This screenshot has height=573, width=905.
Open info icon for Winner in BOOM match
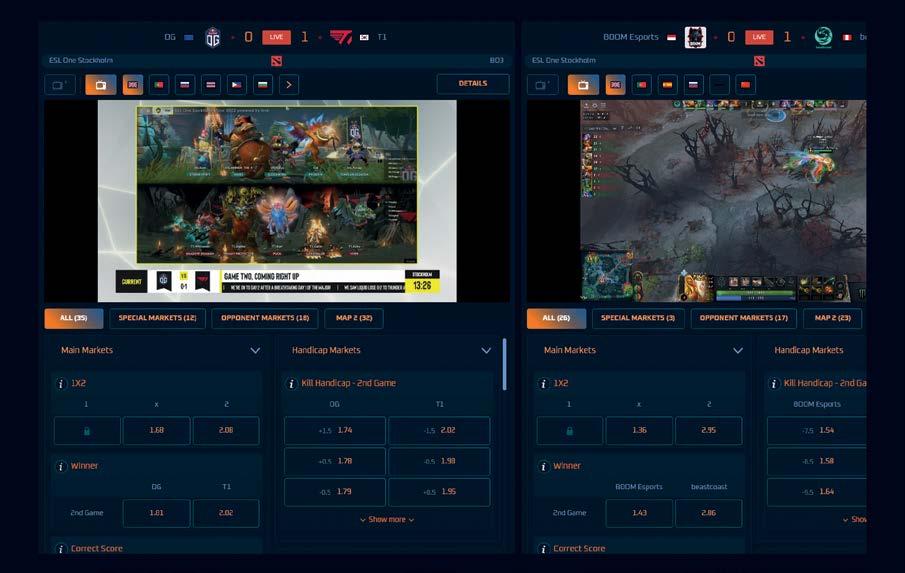tap(543, 466)
